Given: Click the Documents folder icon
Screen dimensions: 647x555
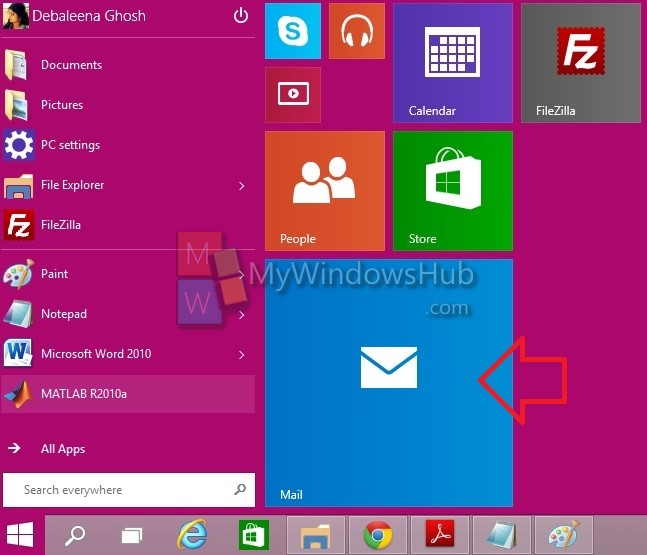Looking at the screenshot, I should [16, 65].
